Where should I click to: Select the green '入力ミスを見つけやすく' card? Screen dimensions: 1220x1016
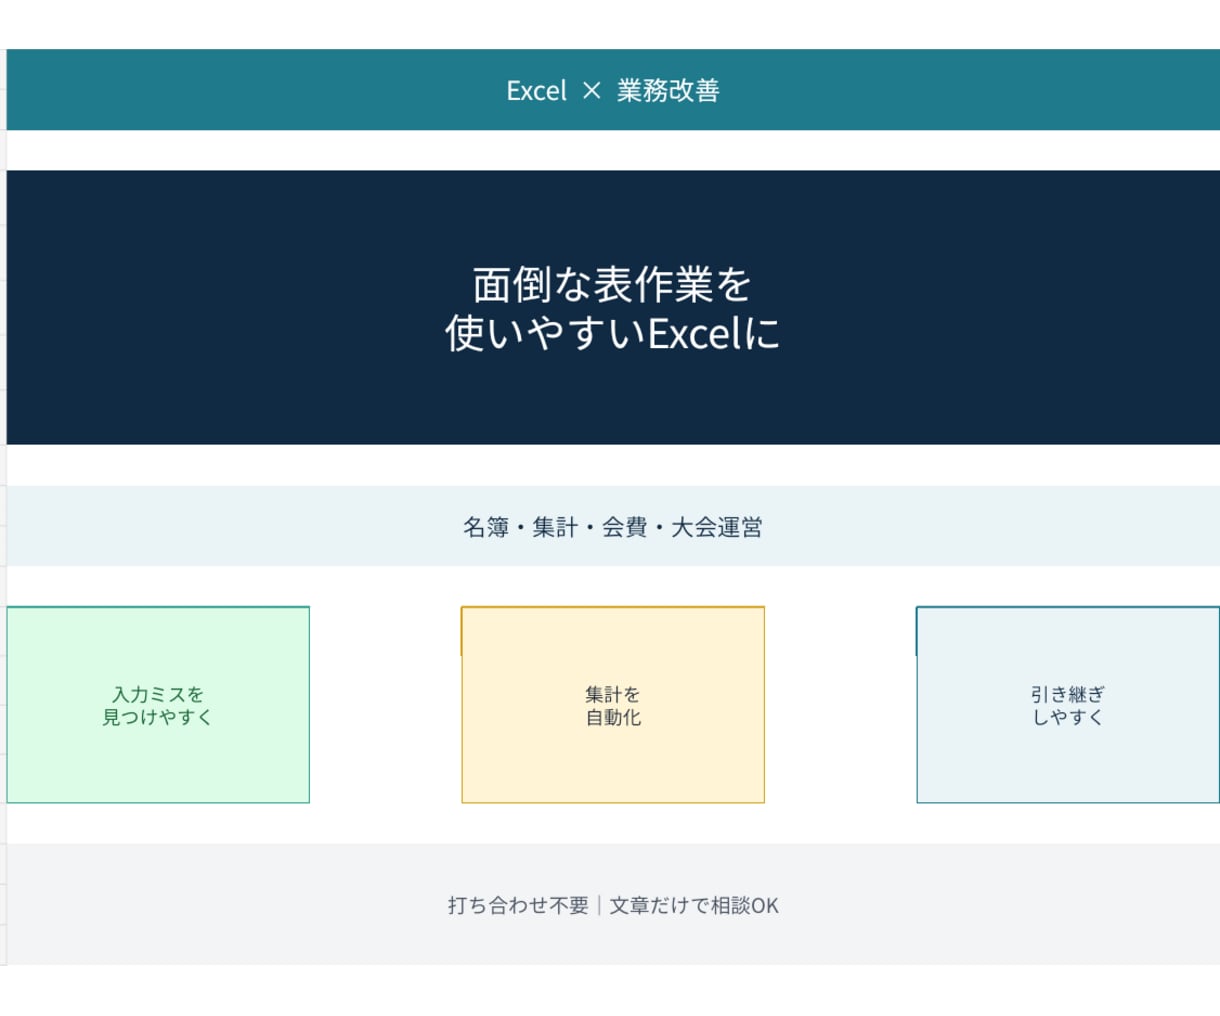[x=158, y=704]
